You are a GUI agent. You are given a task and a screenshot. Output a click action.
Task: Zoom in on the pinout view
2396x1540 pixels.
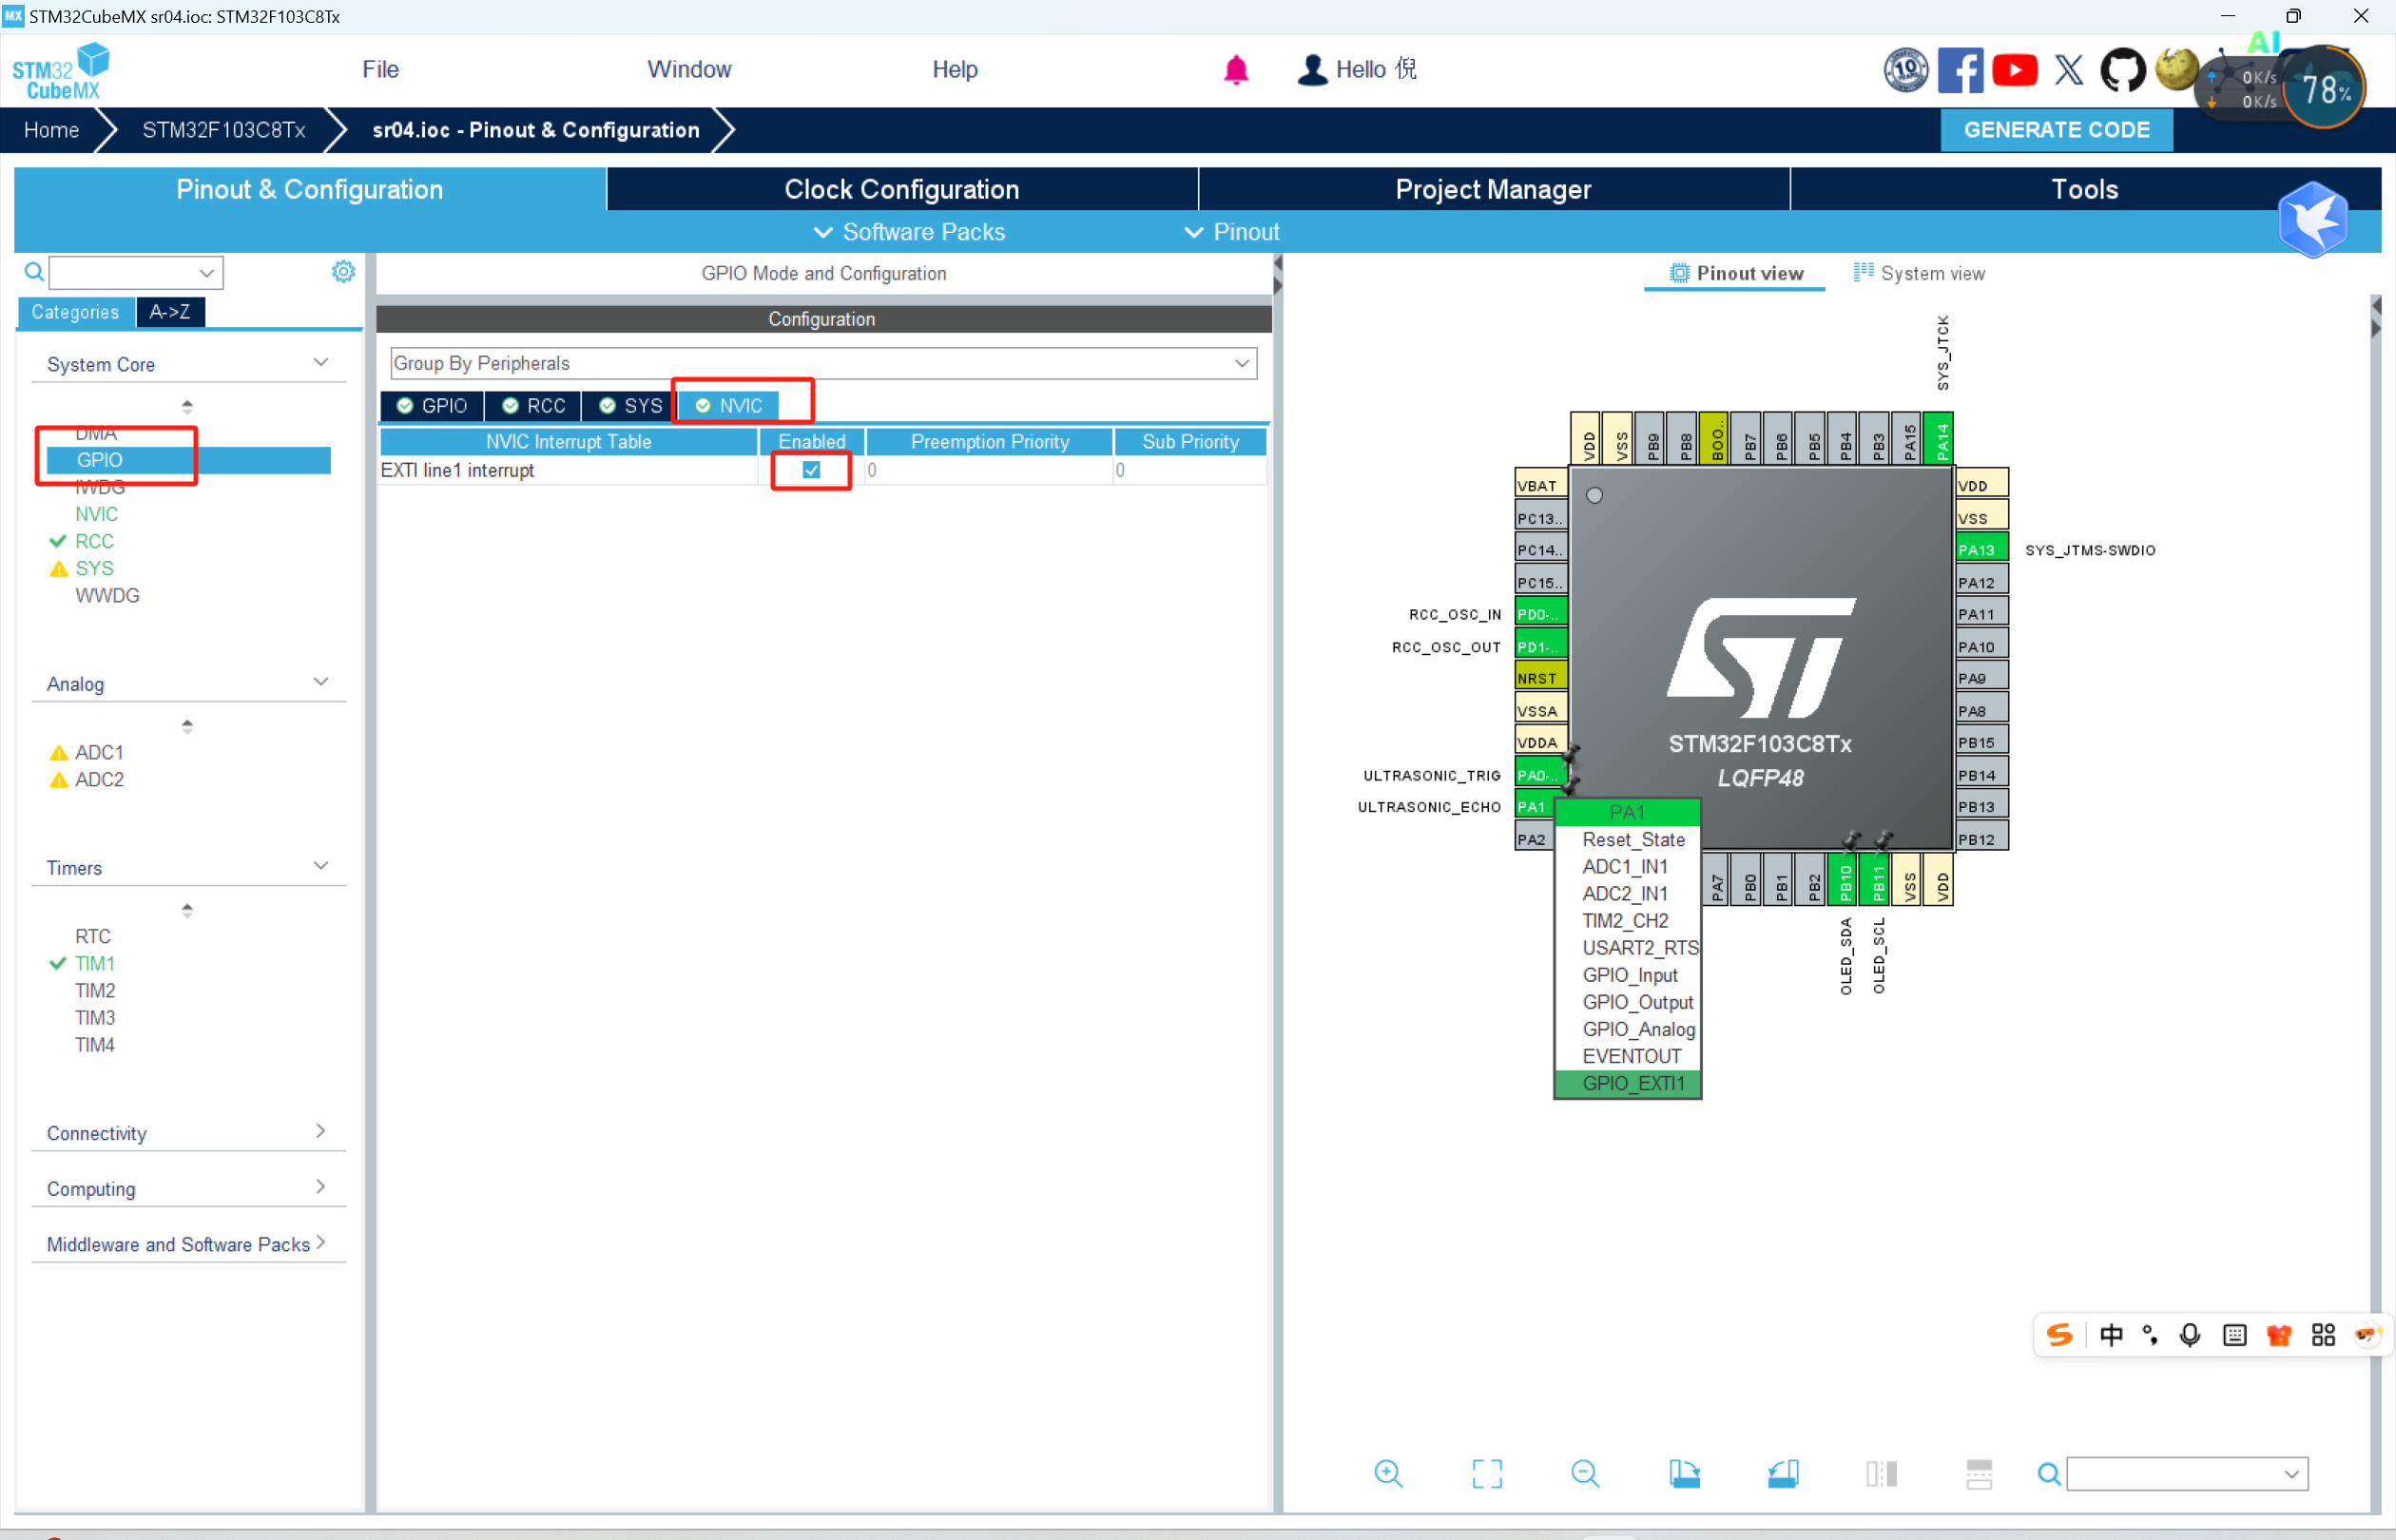(x=1388, y=1473)
